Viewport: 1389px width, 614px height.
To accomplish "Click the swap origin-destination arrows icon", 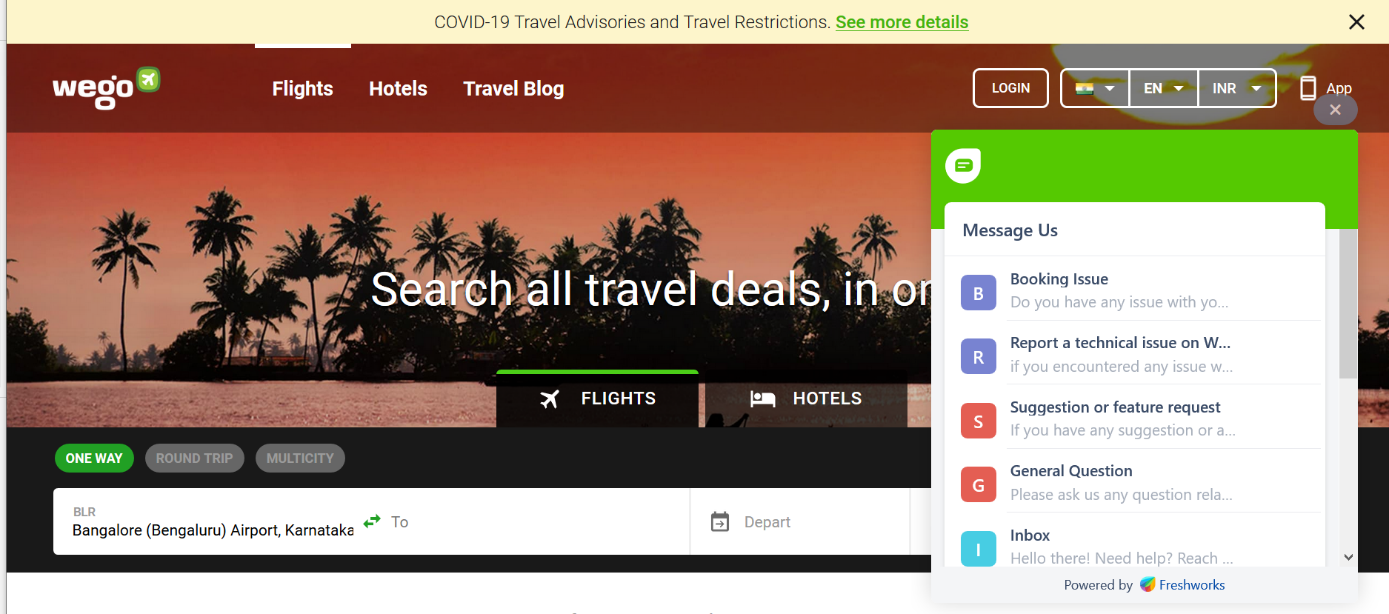I will coord(372,521).
